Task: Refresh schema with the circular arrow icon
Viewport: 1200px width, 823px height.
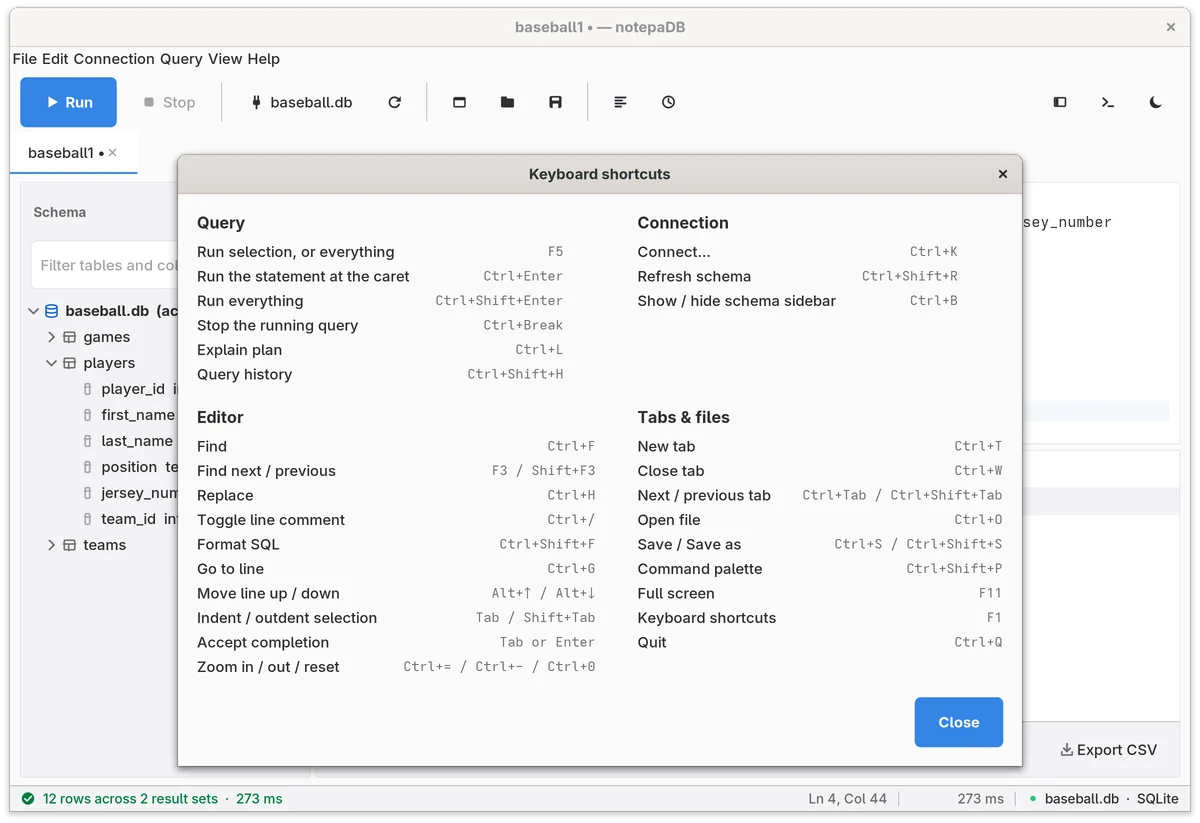Action: [x=394, y=102]
